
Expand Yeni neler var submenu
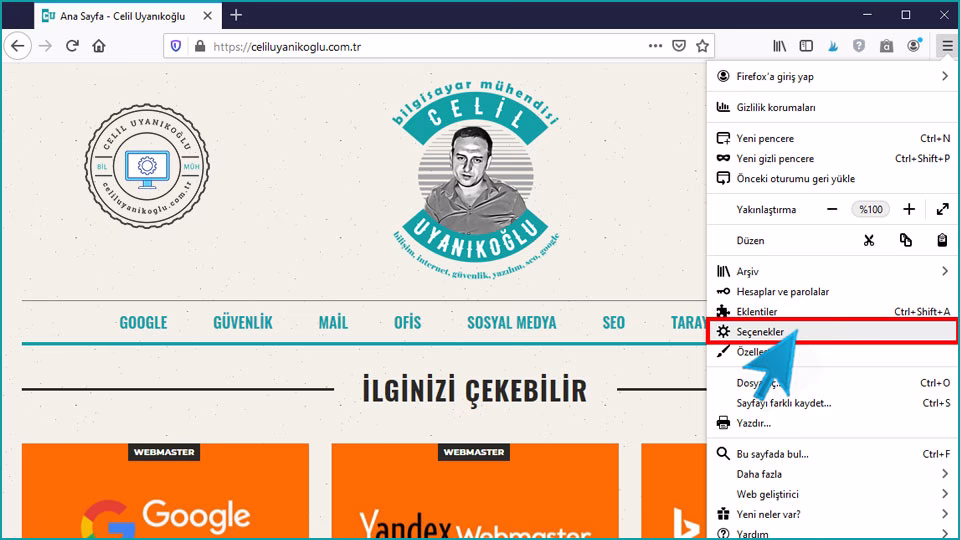[833, 514]
